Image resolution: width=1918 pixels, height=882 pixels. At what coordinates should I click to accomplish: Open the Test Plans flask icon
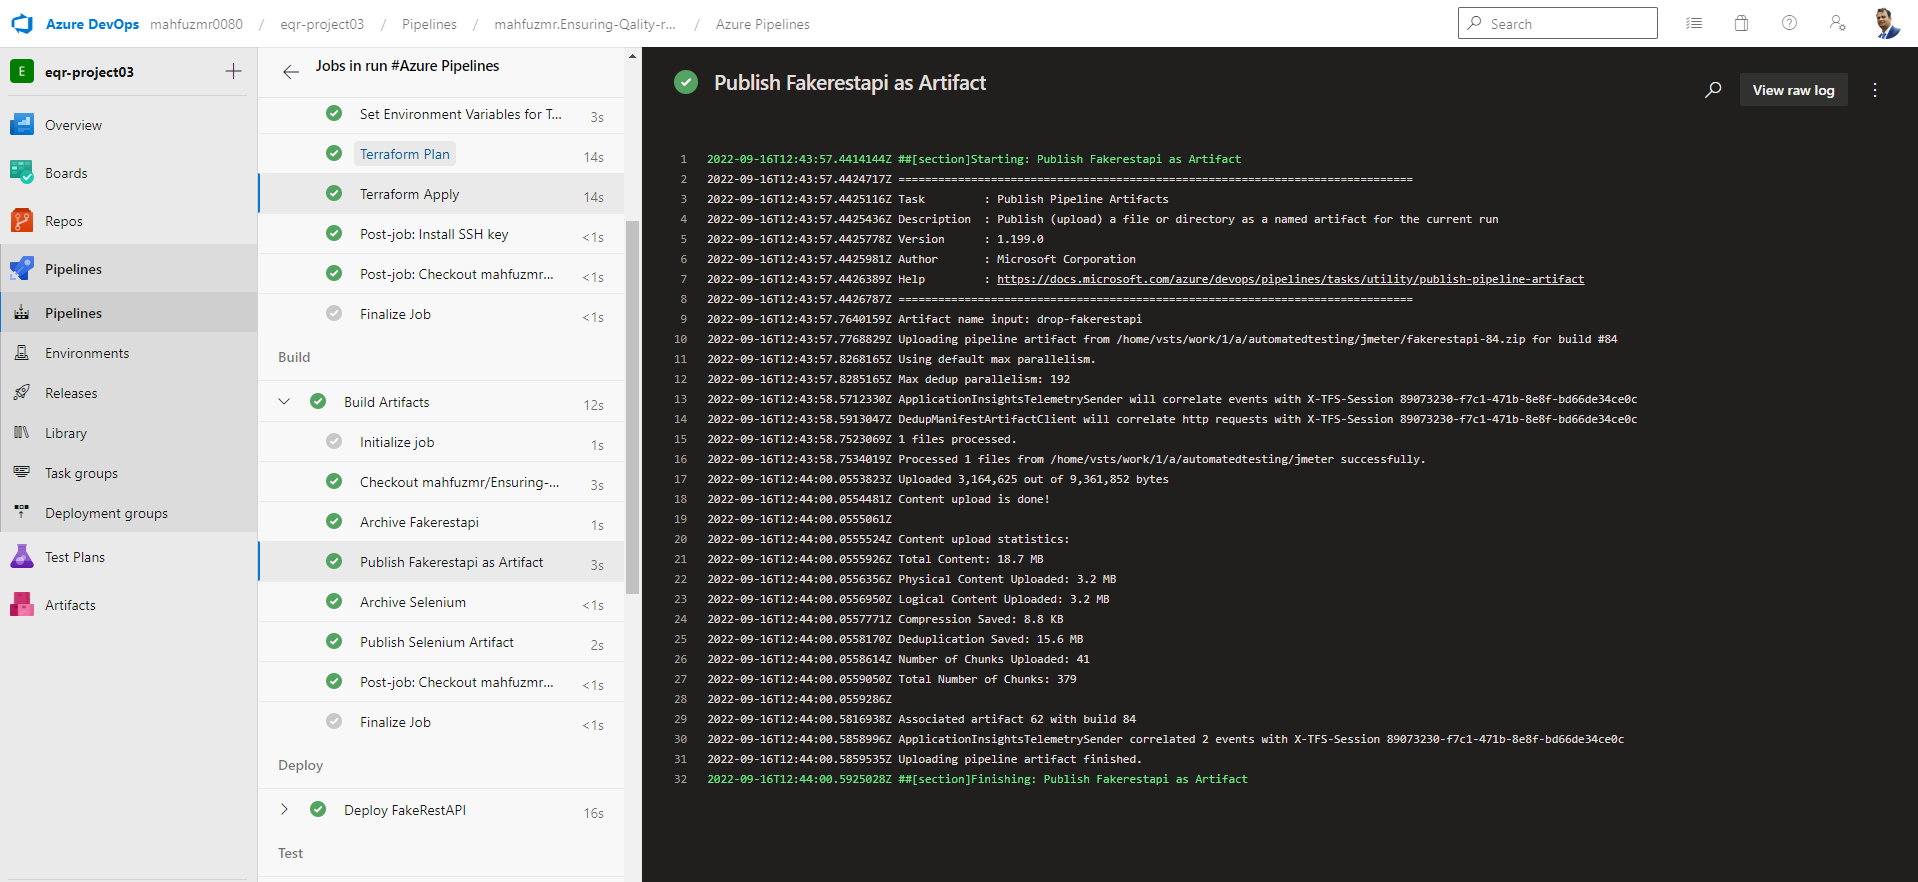point(22,557)
